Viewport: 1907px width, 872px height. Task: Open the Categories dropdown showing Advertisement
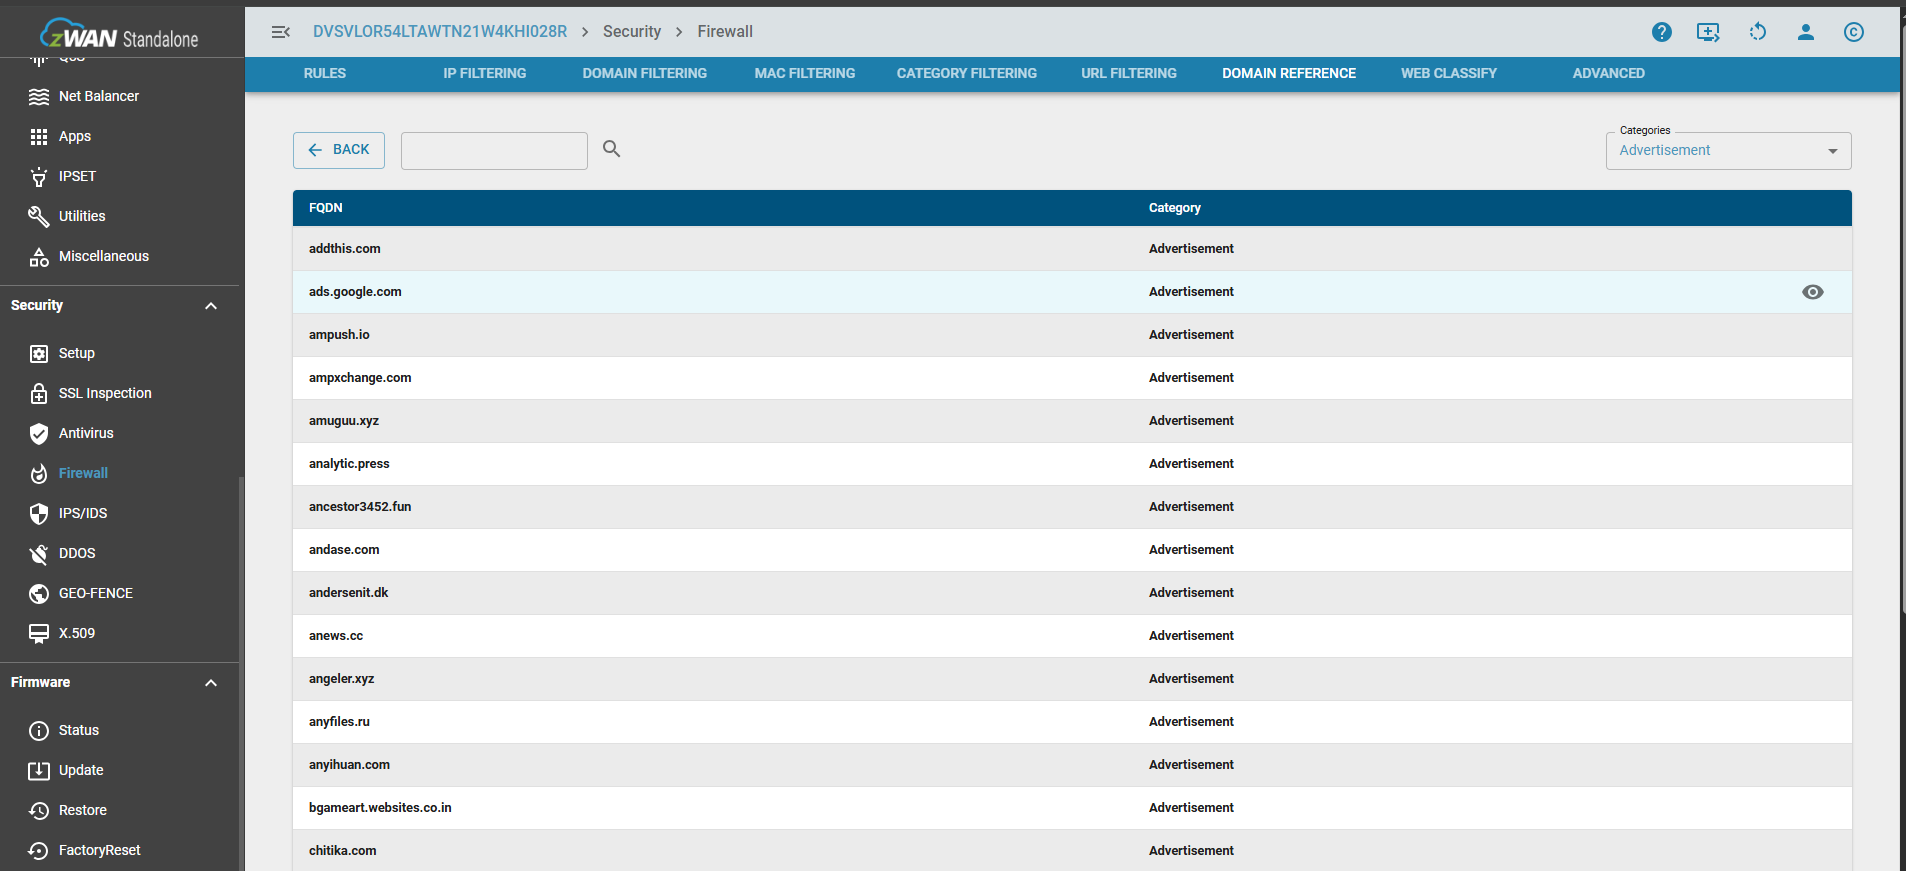1727,151
